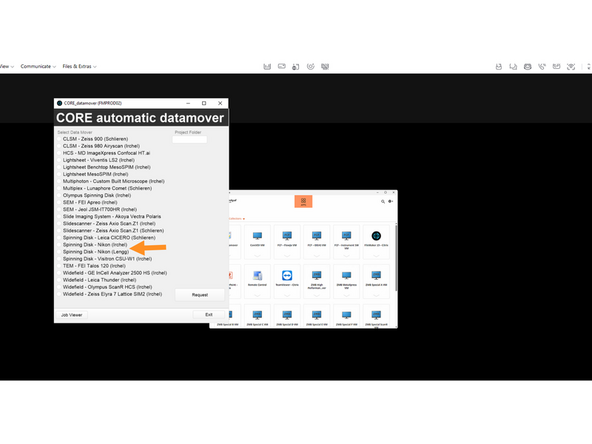Expand chevron under ZMB MetaXpress VM card

(x=346, y=295)
